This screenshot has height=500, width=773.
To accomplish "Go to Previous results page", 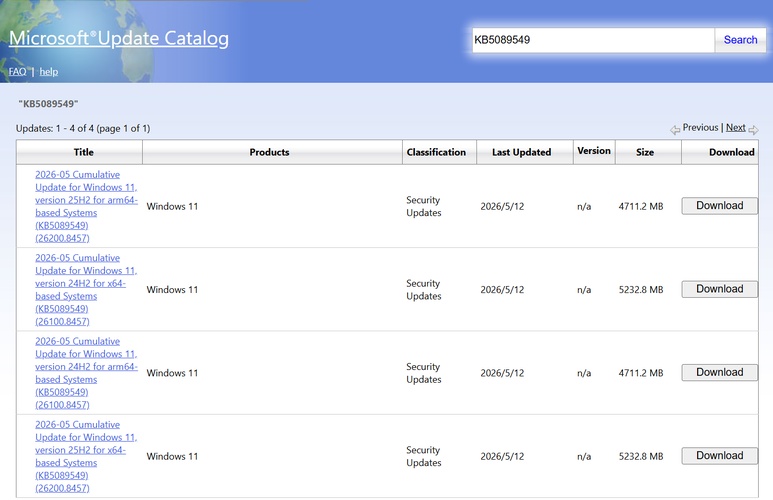I will pyautogui.click(x=700, y=128).
